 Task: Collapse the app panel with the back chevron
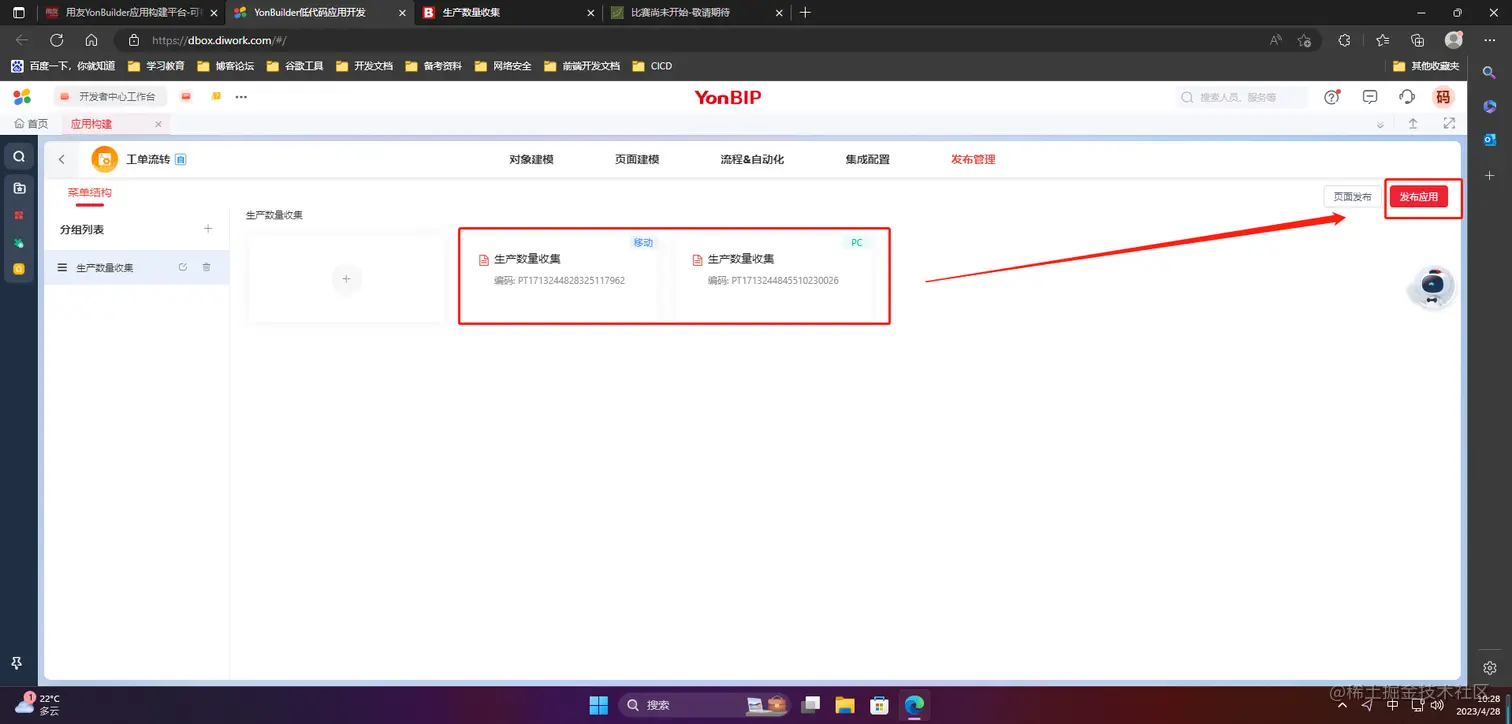(x=61, y=158)
